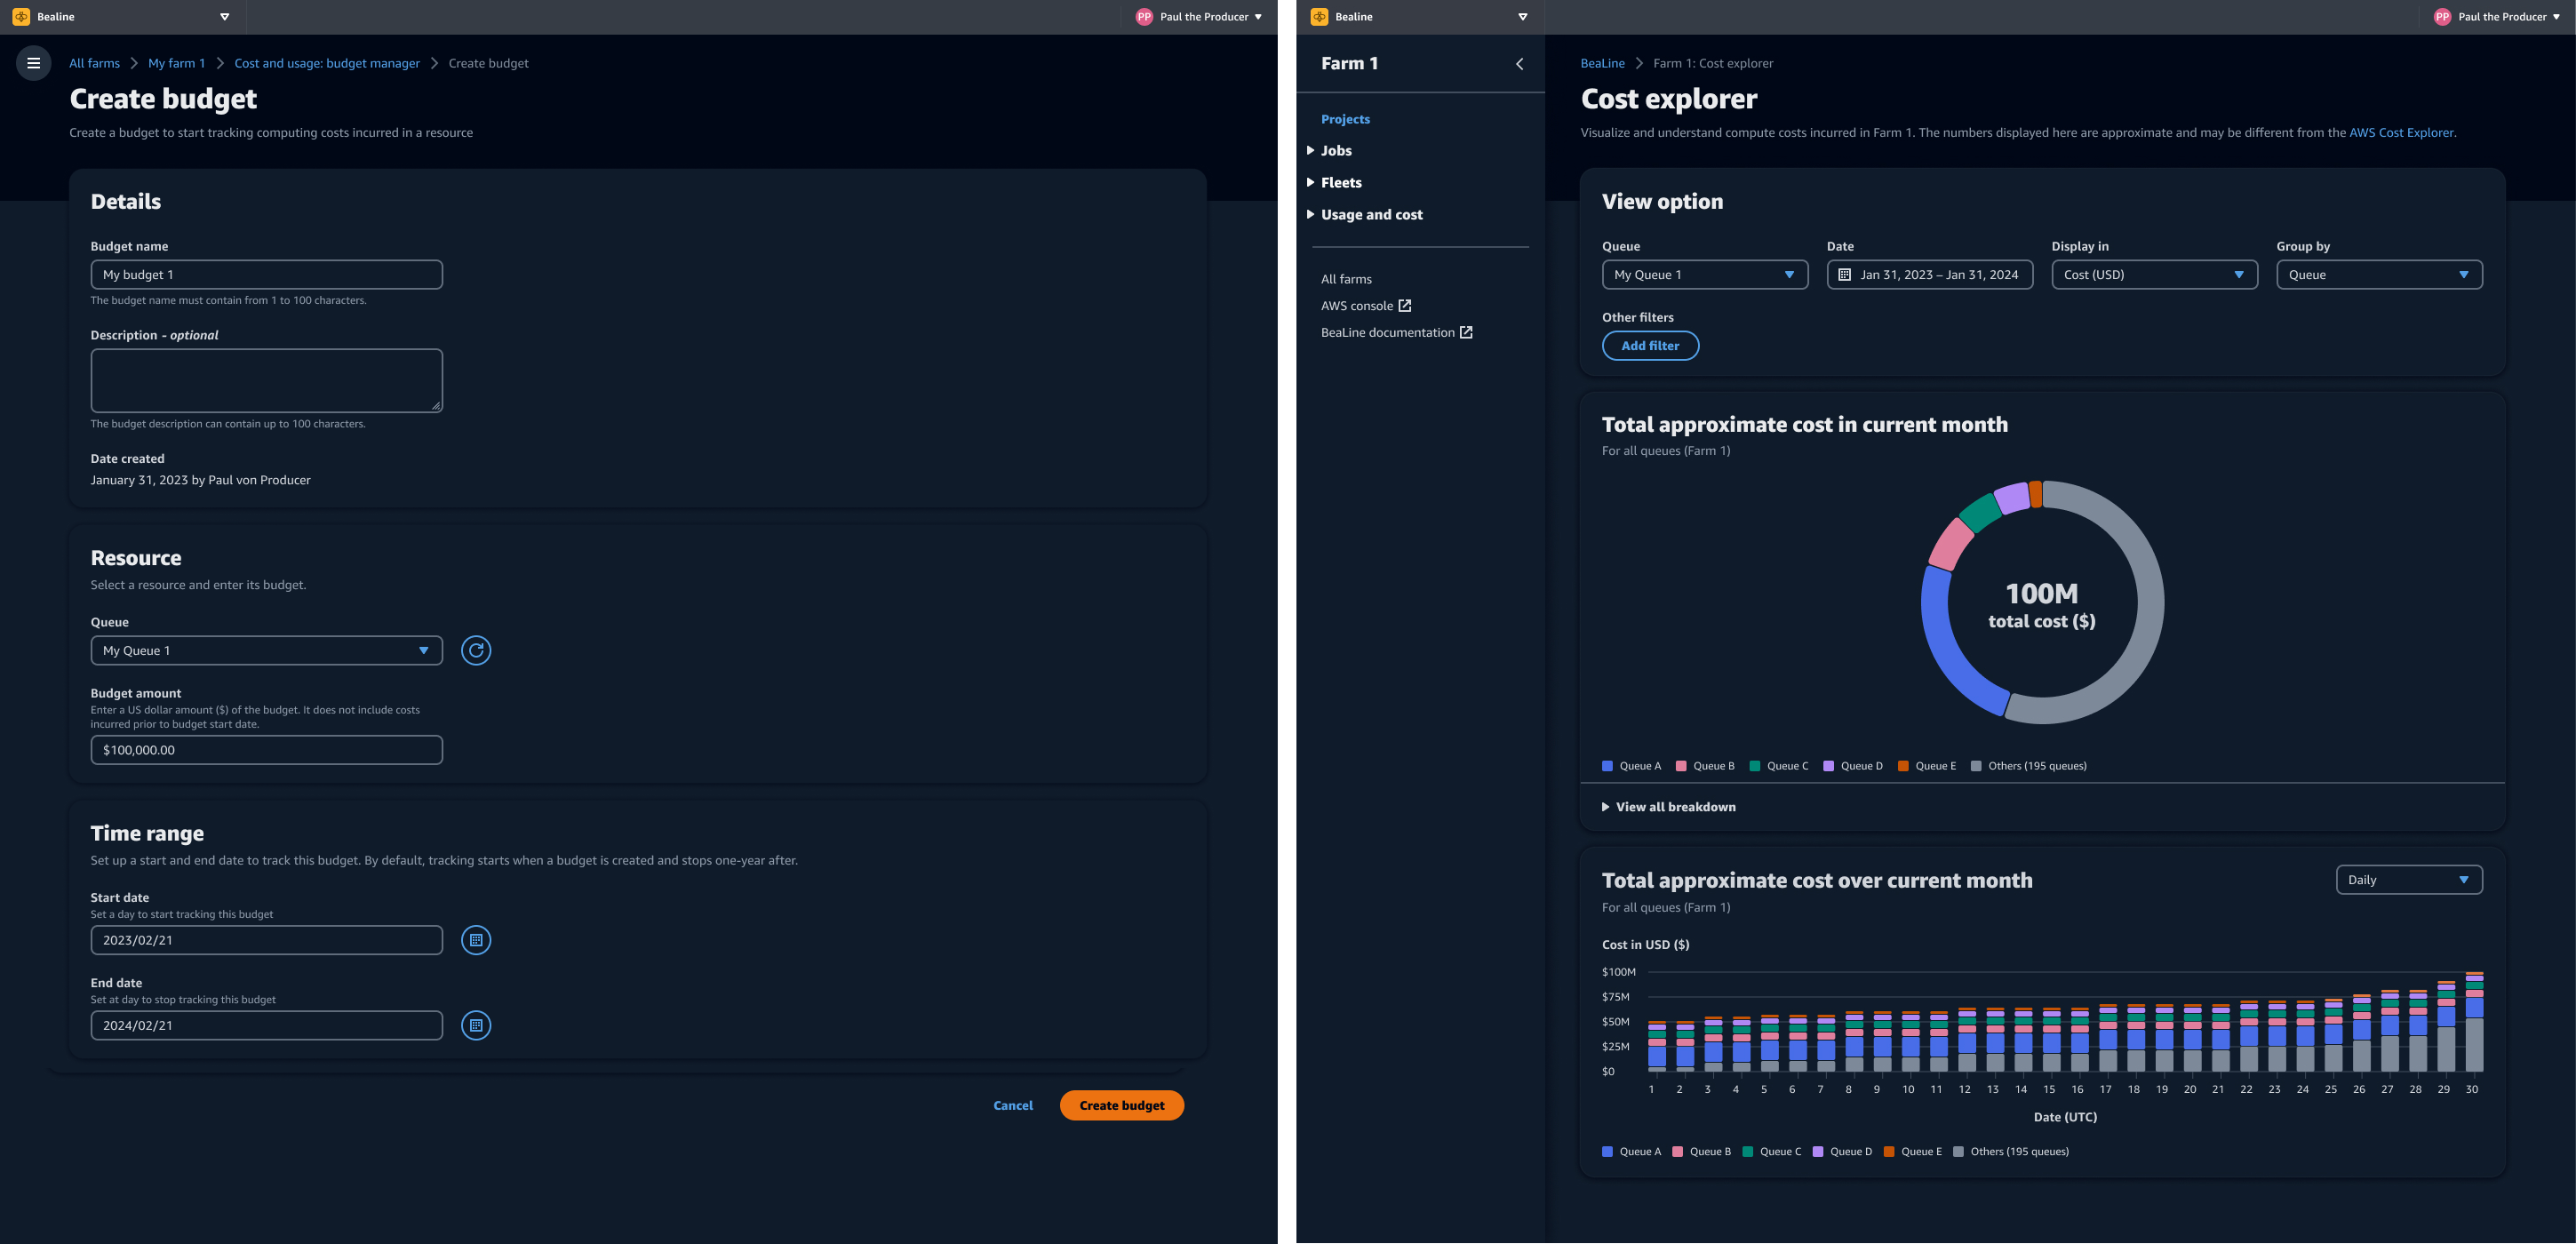Click Paul the Producer avatar in Cost explorer
Viewport: 2576px width, 1244px height.
click(2441, 17)
